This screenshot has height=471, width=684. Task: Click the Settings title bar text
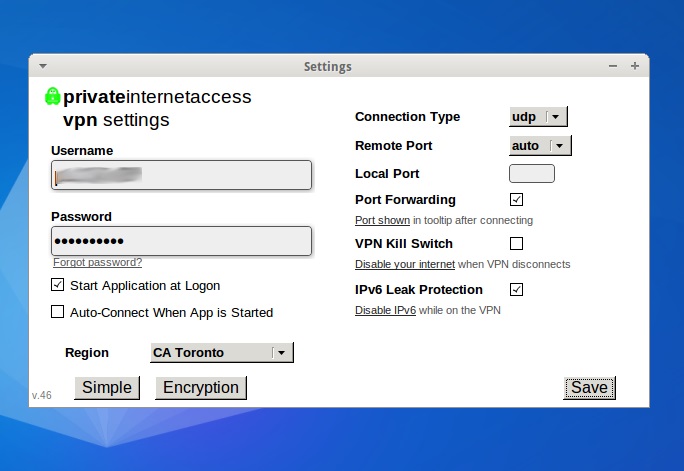click(328, 67)
